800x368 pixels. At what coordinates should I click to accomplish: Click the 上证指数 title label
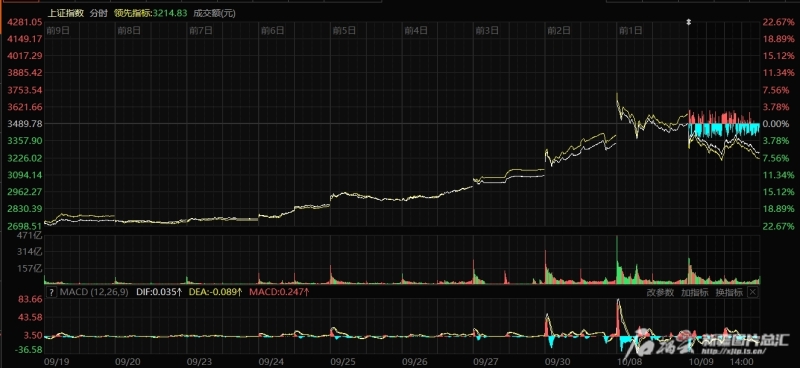point(66,14)
